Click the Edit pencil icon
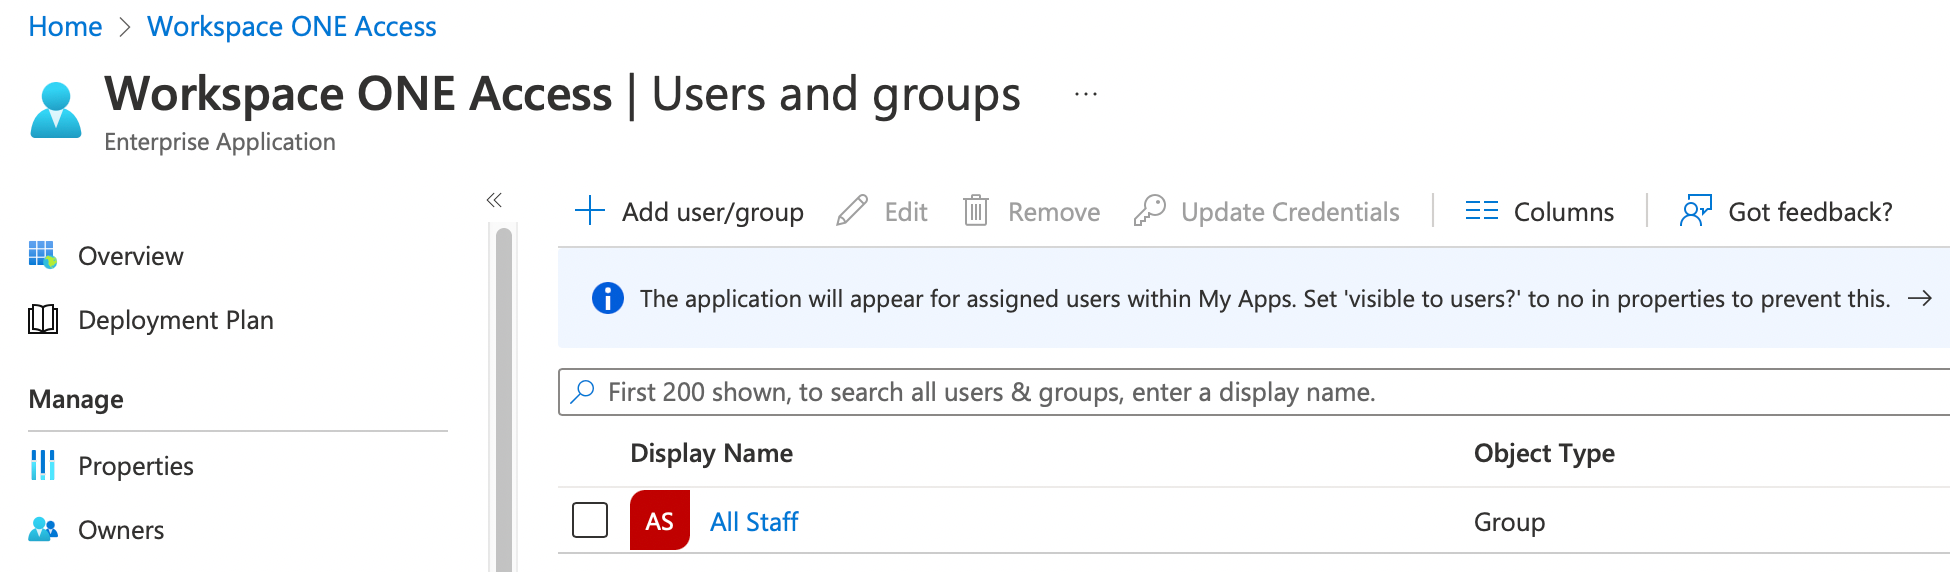This screenshot has width=1950, height=572. [x=852, y=211]
